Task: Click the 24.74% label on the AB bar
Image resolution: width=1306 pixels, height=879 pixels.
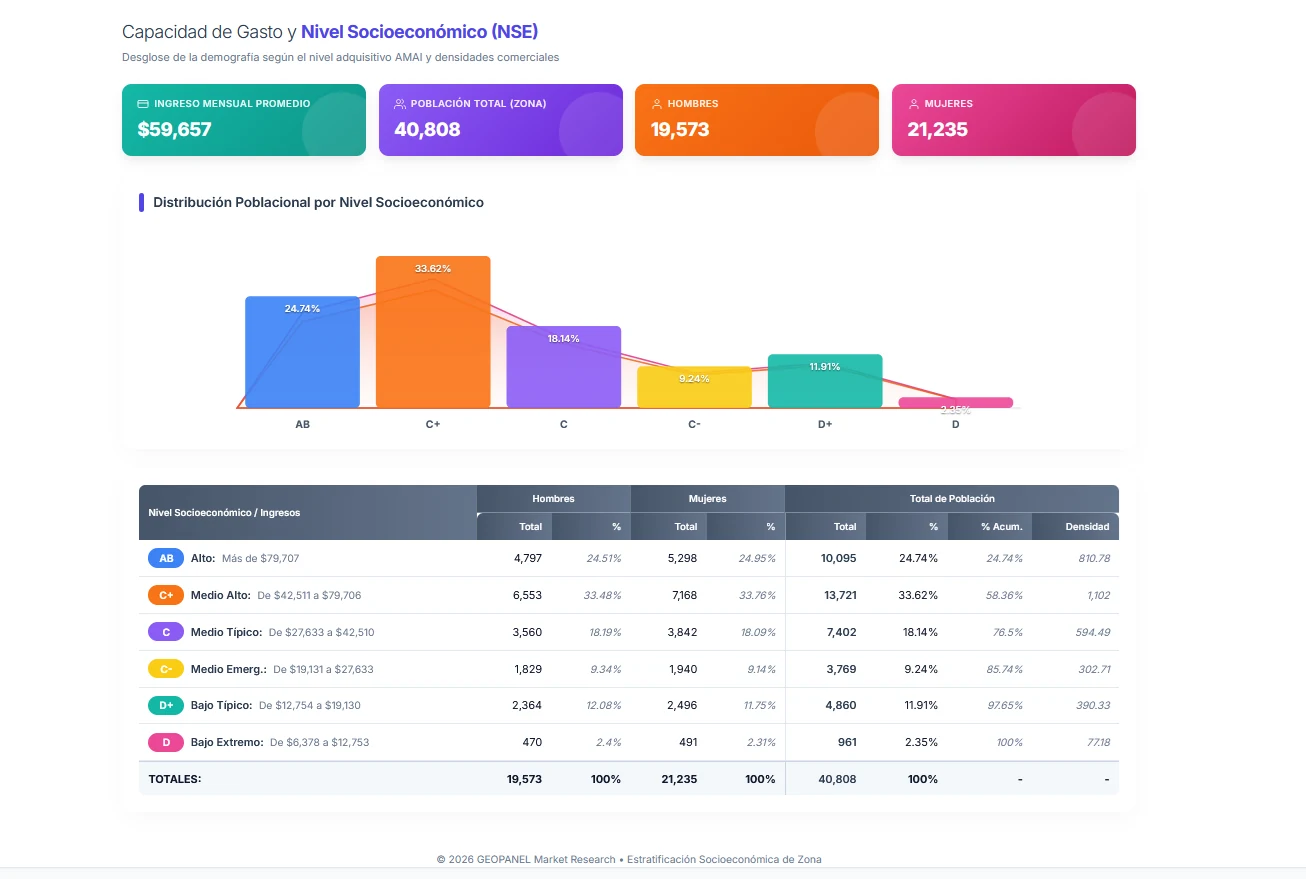Action: tap(302, 309)
